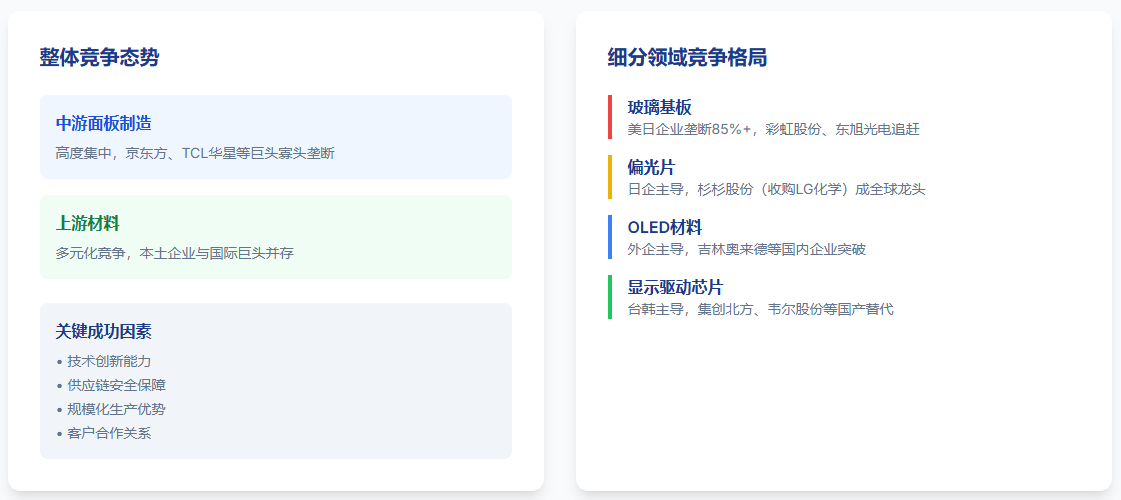1121x500 pixels.
Task: Select the 上游材料 card title
Action: 87,223
